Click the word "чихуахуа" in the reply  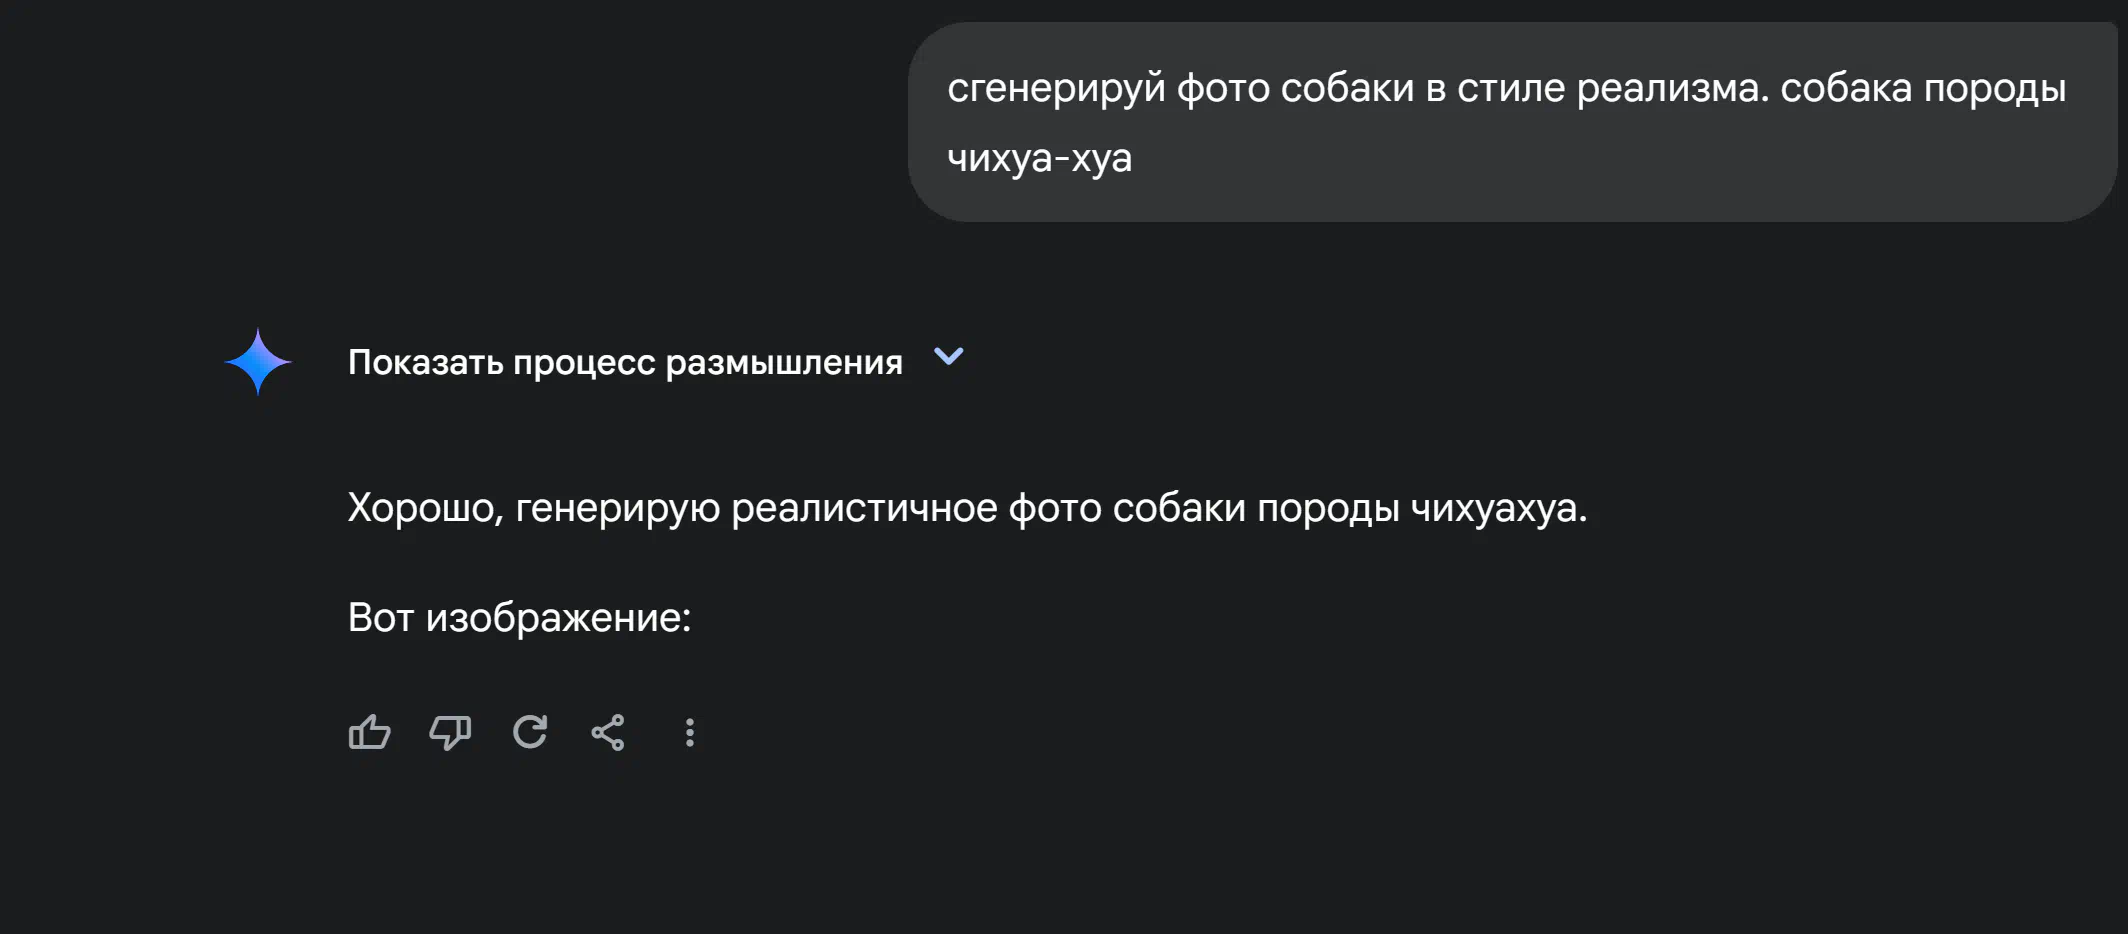1494,509
